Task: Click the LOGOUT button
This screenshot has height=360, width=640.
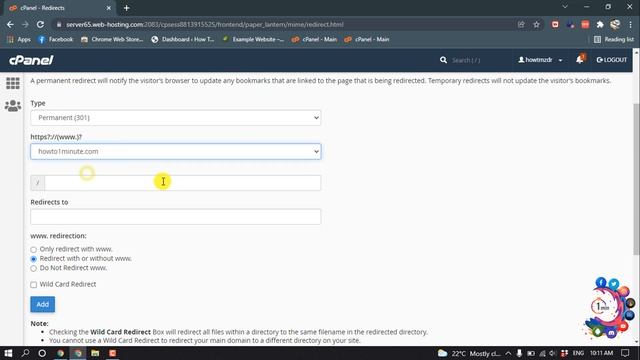Action: click(611, 60)
